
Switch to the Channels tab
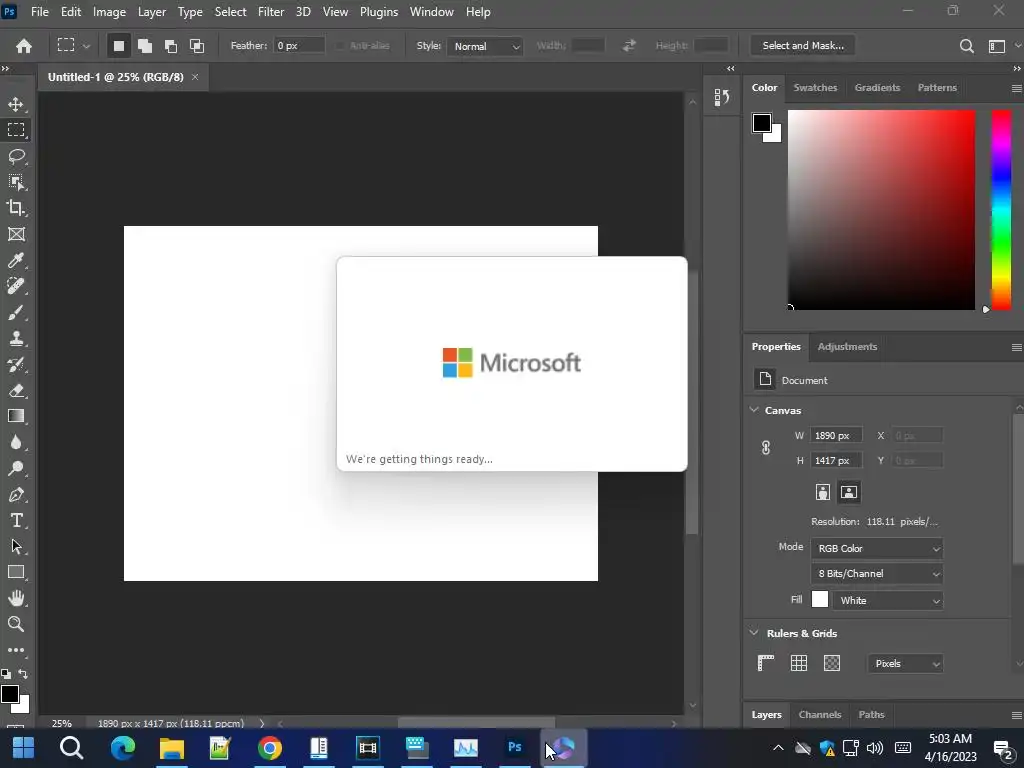click(x=820, y=714)
